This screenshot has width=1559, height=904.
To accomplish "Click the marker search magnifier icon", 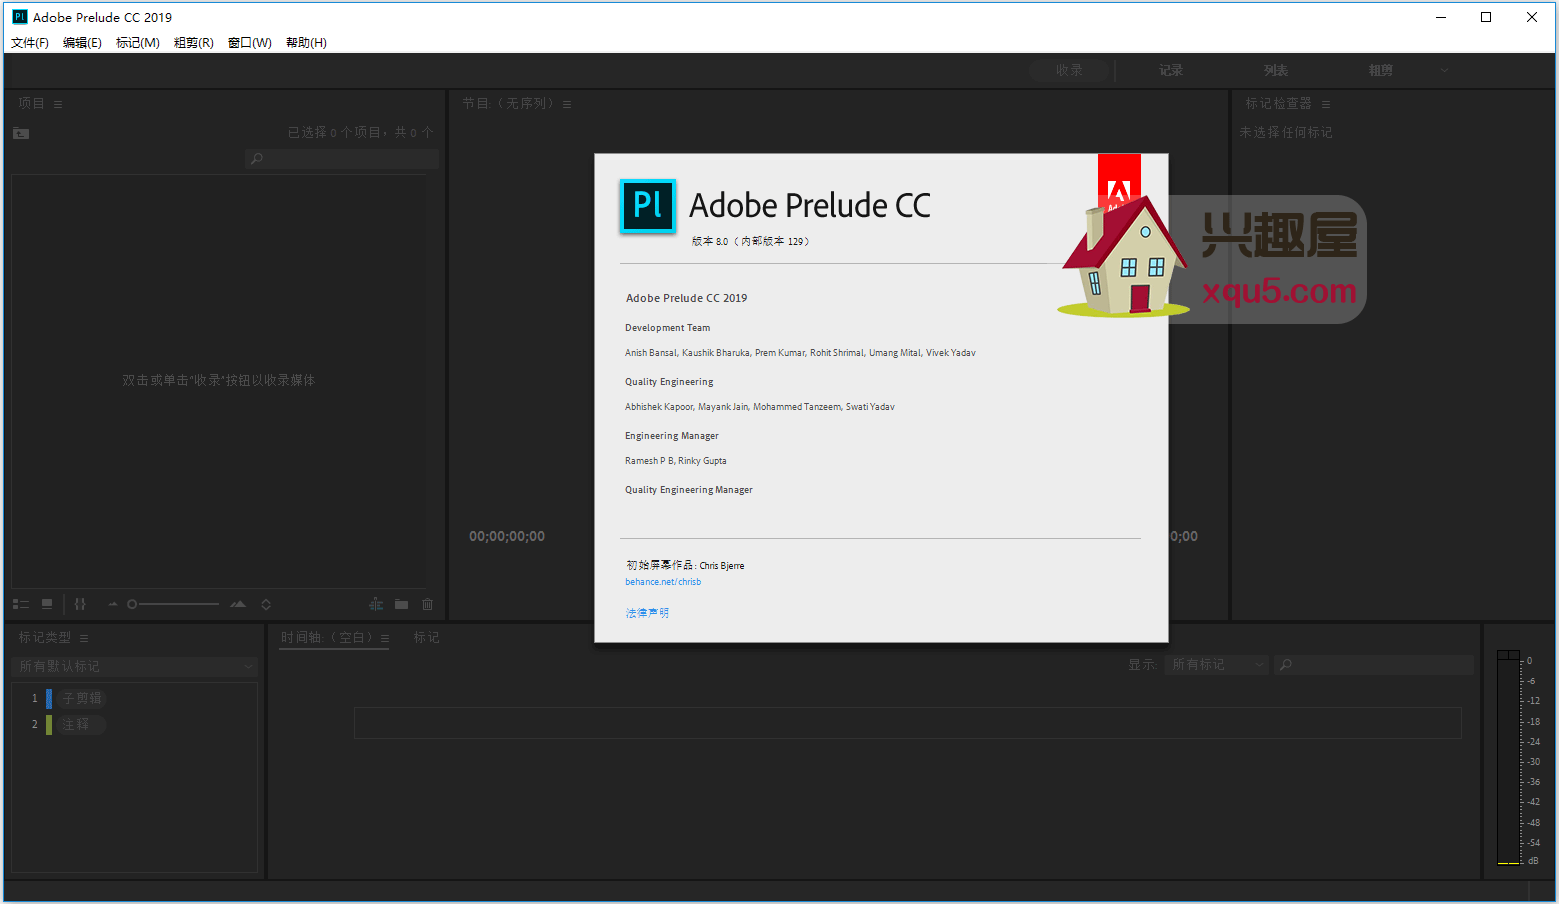I will (1286, 665).
